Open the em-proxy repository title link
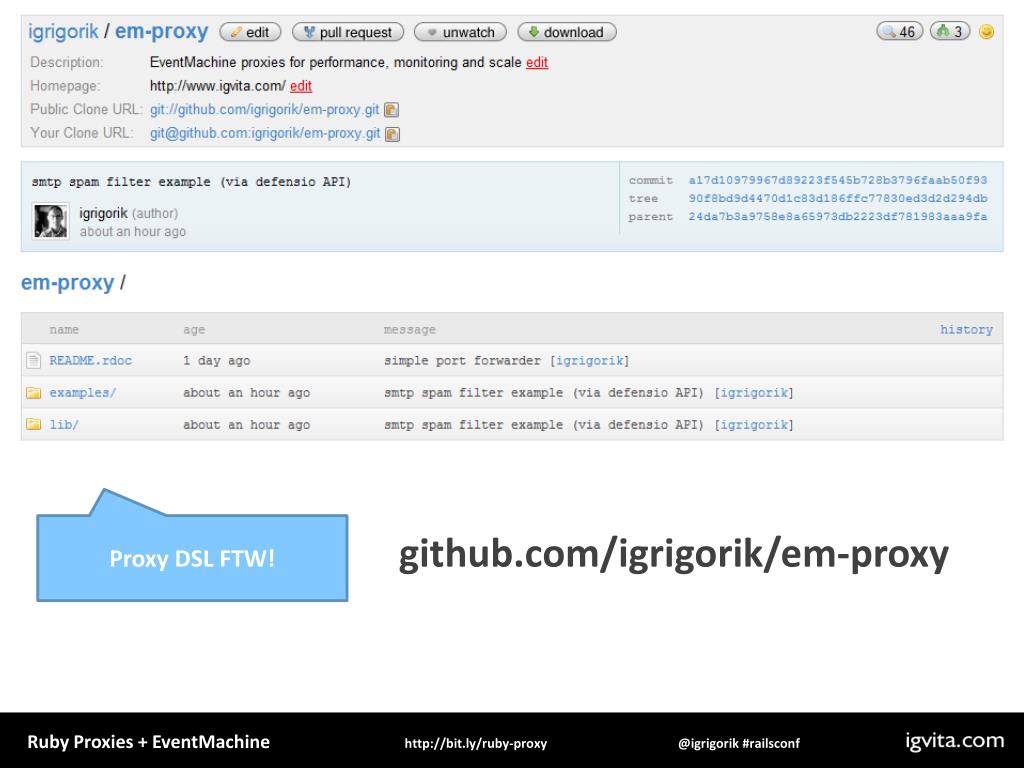Screen dimensions: 1024x768 (x=161, y=31)
